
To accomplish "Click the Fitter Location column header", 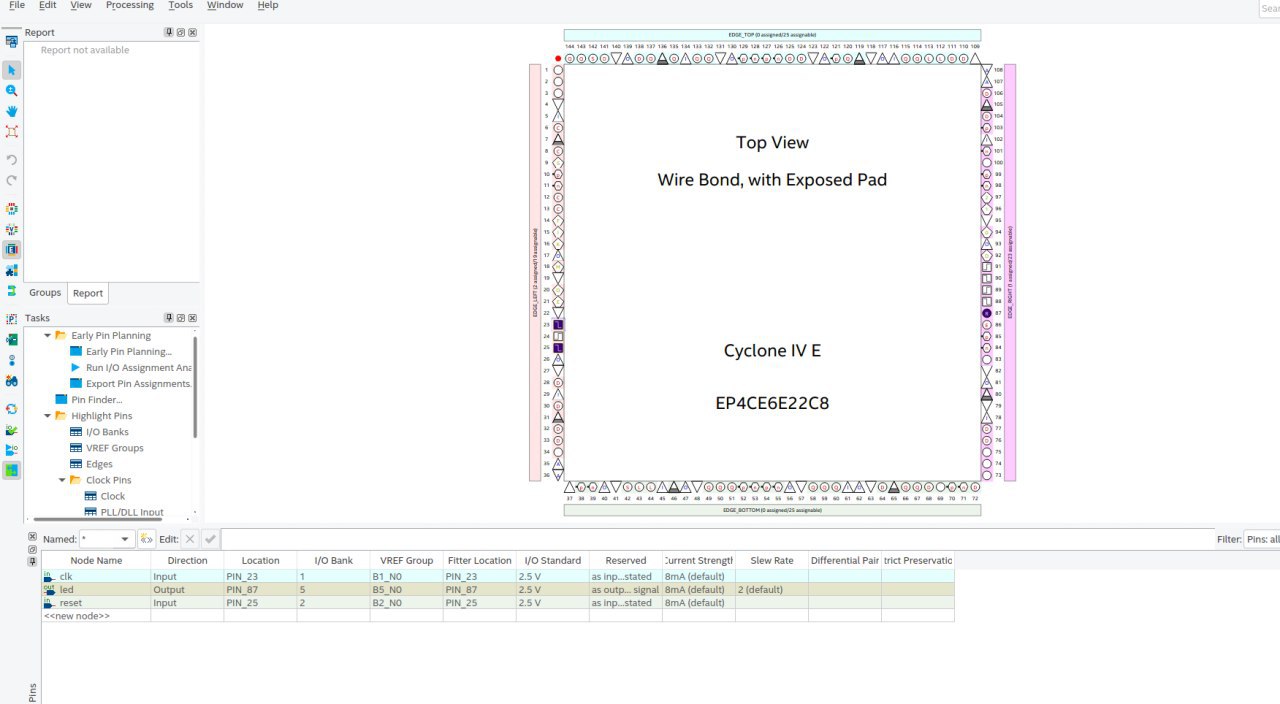I will click(479, 561).
